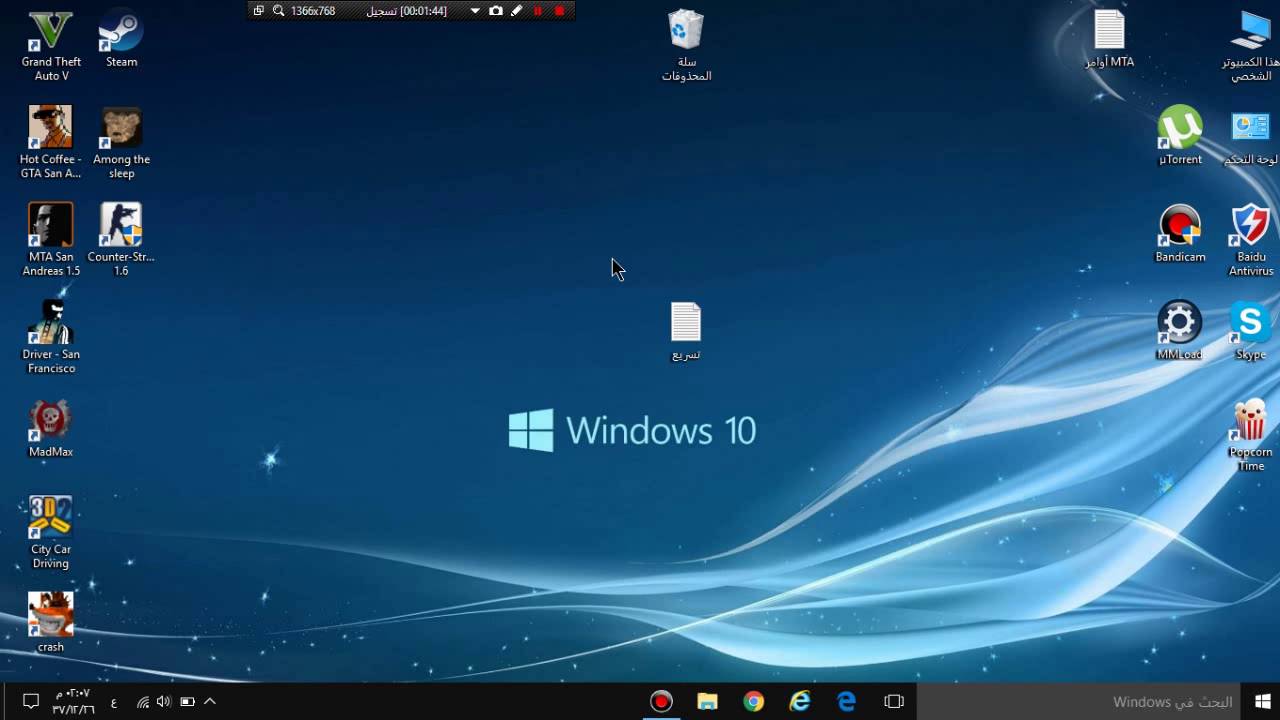Stop the Bandicam recording
Screen dimensions: 1280x720
coord(560,11)
